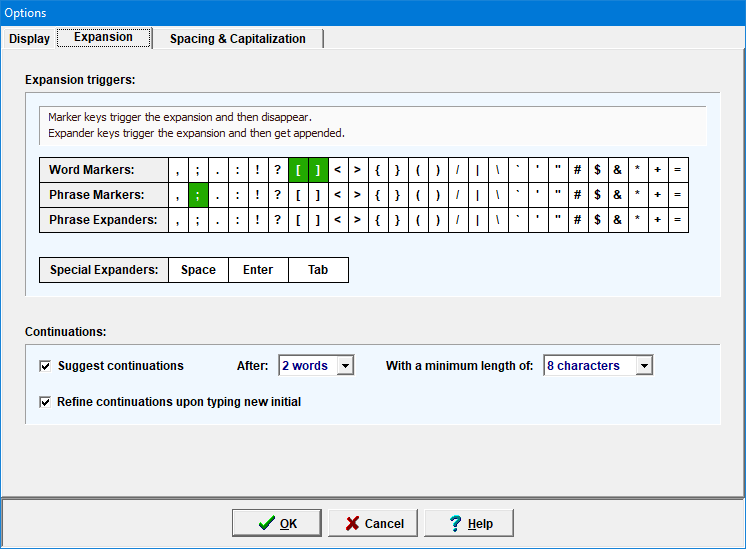Select the Space special expander
Screen dimensions: 746x549
coord(198,270)
